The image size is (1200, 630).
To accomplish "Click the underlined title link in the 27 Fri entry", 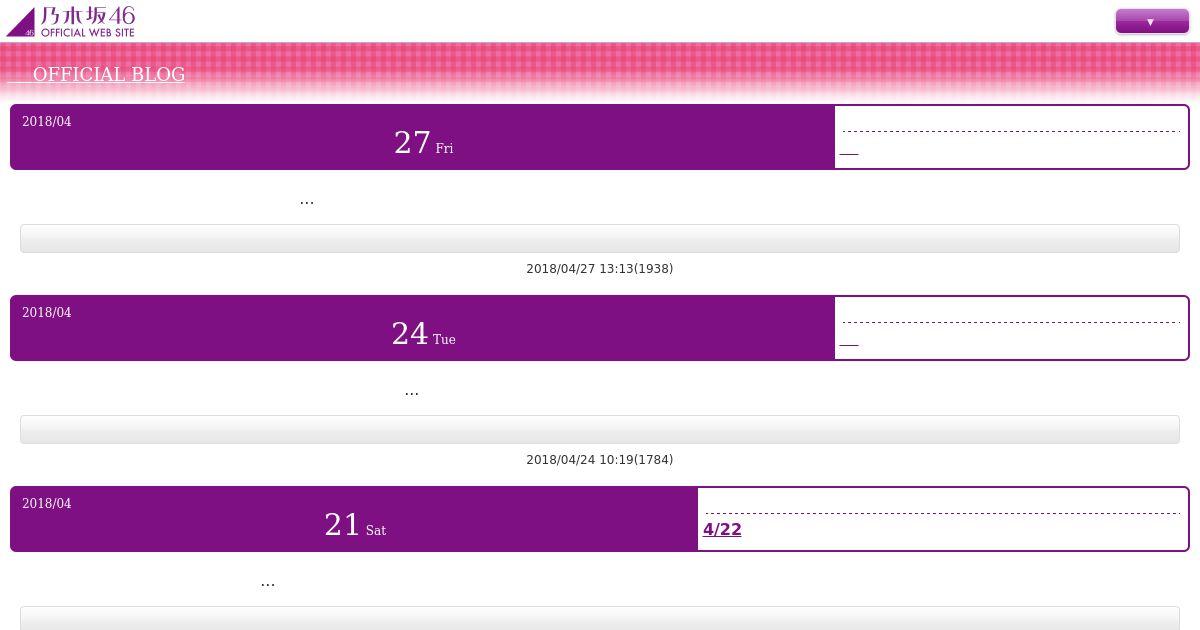I will point(848,151).
